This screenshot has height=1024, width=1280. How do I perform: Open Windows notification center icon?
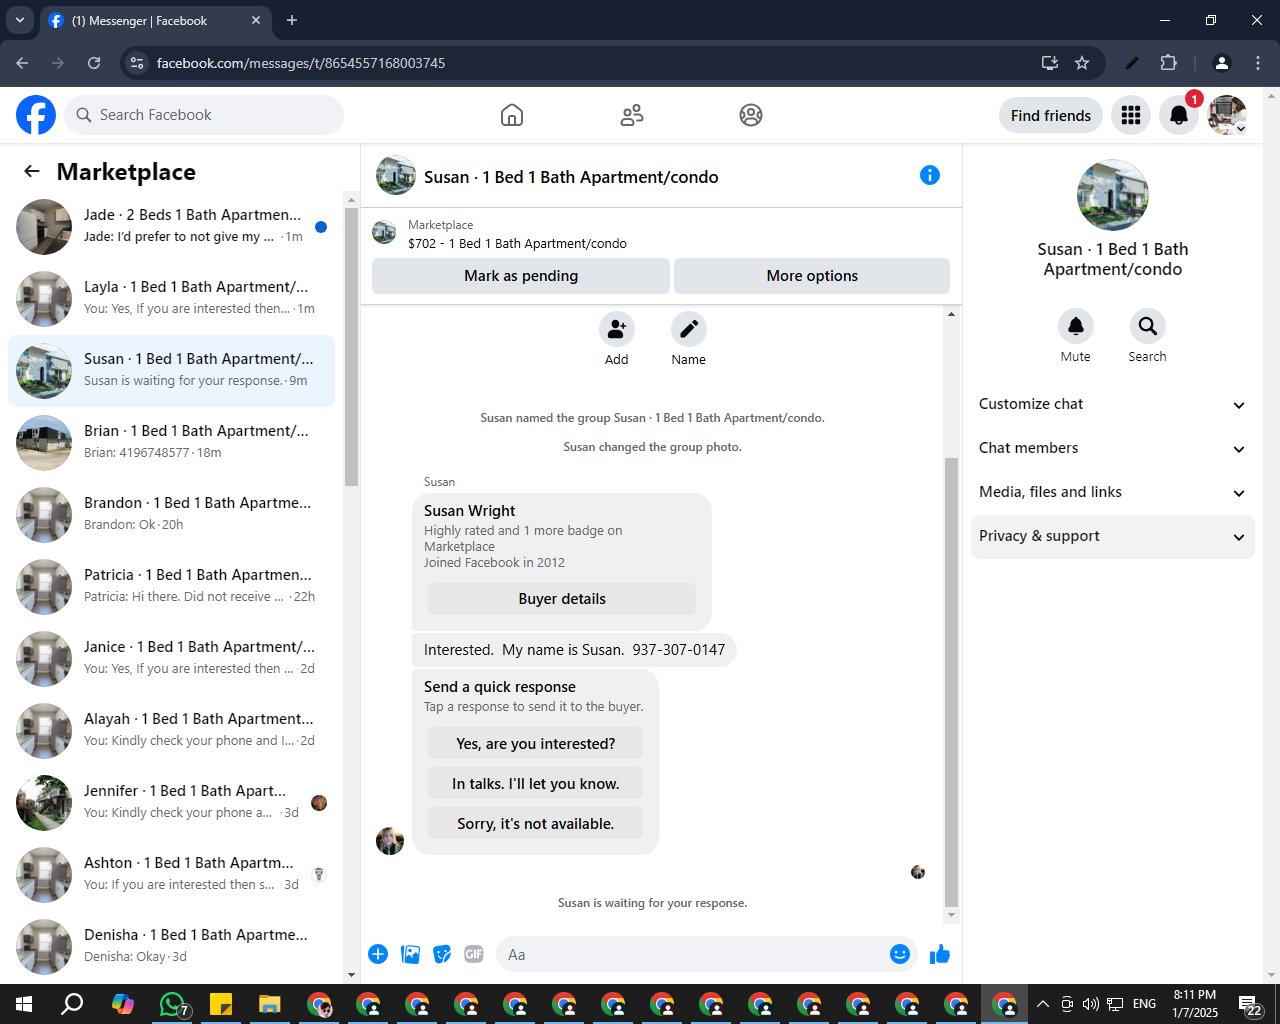tap(1251, 1005)
